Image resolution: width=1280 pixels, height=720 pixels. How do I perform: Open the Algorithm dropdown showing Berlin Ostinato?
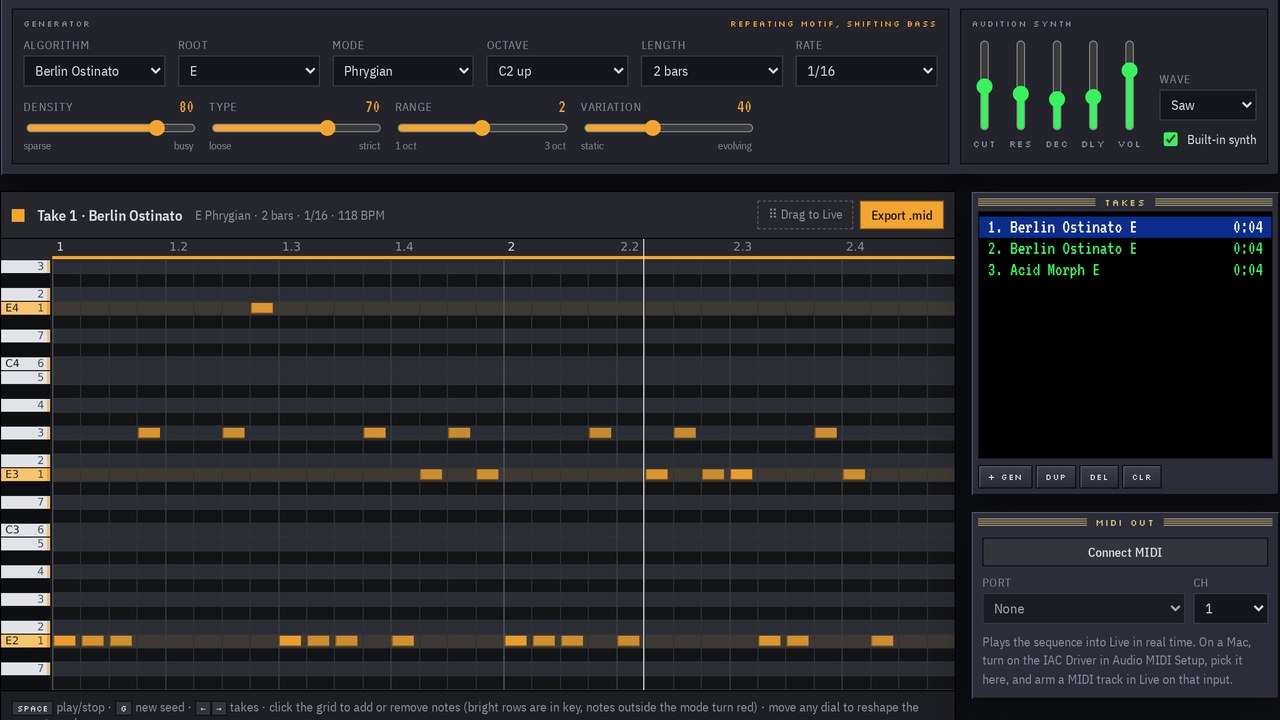[x=94, y=71]
